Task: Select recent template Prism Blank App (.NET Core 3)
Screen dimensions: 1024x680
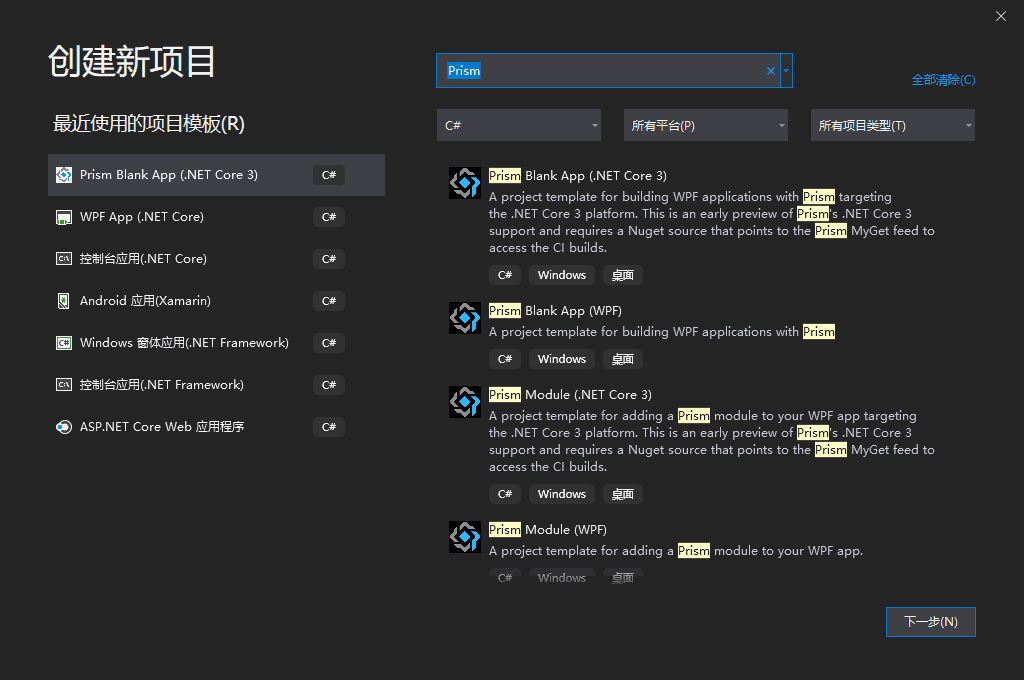Action: pyautogui.click(x=216, y=175)
